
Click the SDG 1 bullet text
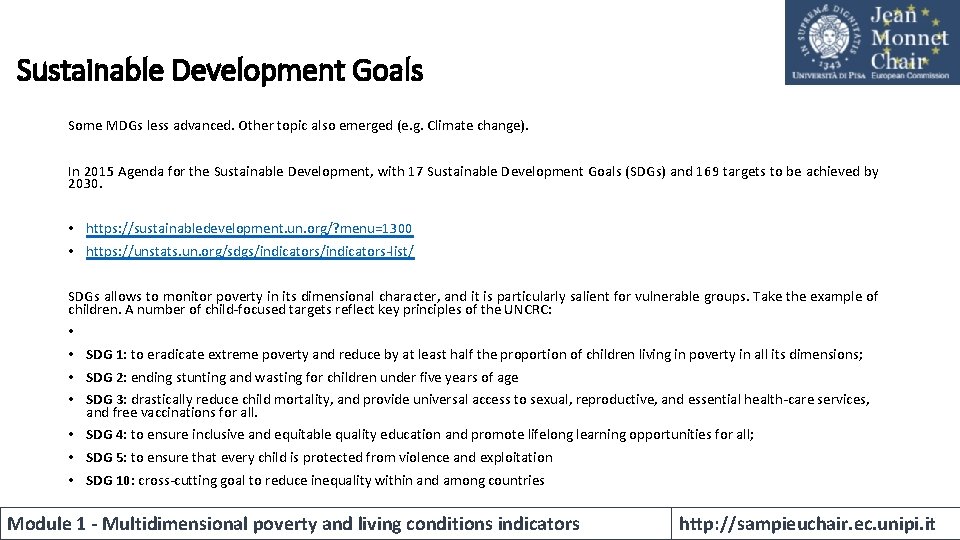click(x=474, y=354)
